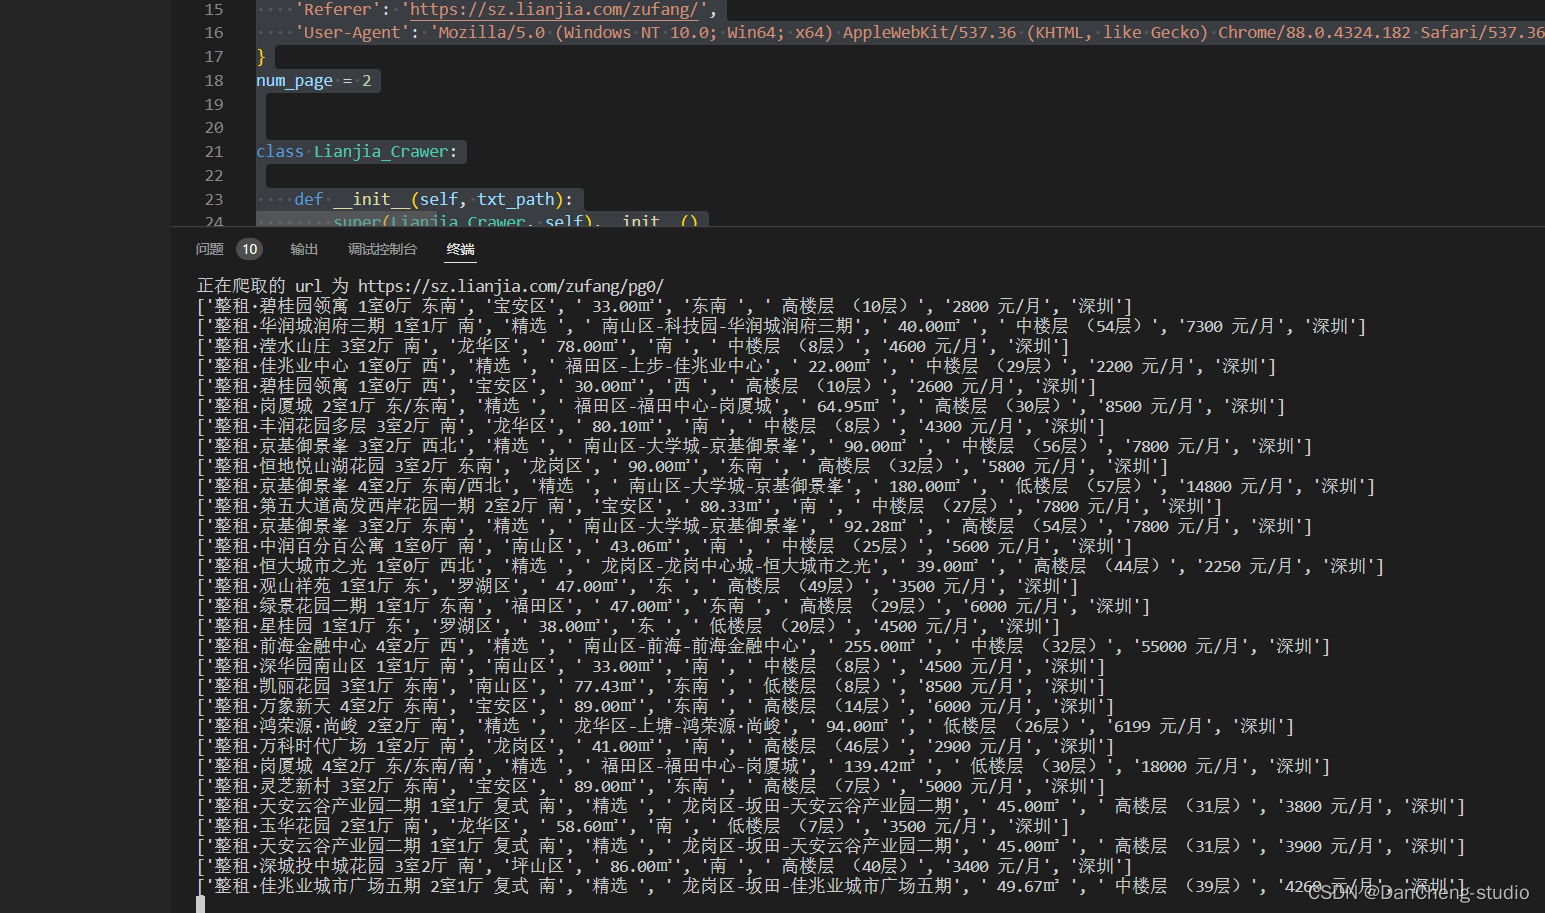
Task: Switch to the 终端 tab
Action: pyautogui.click(x=460, y=249)
